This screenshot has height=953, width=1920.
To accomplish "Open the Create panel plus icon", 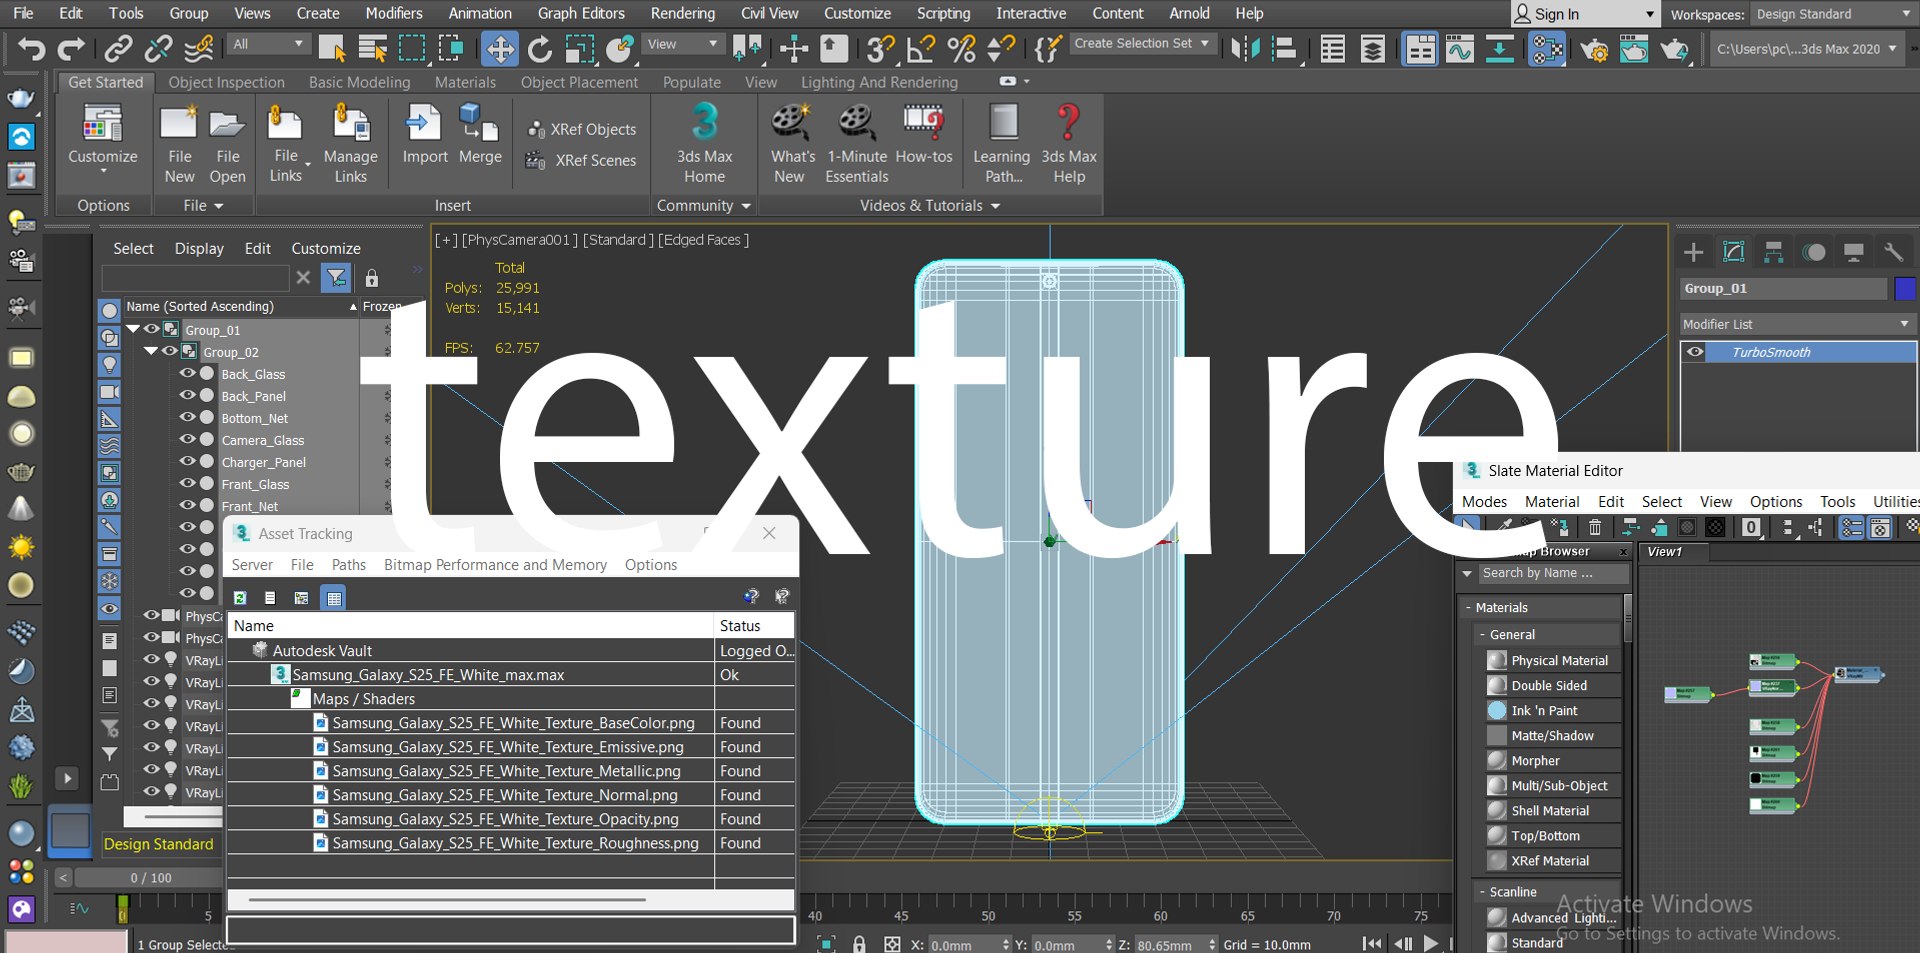I will coord(1693,252).
